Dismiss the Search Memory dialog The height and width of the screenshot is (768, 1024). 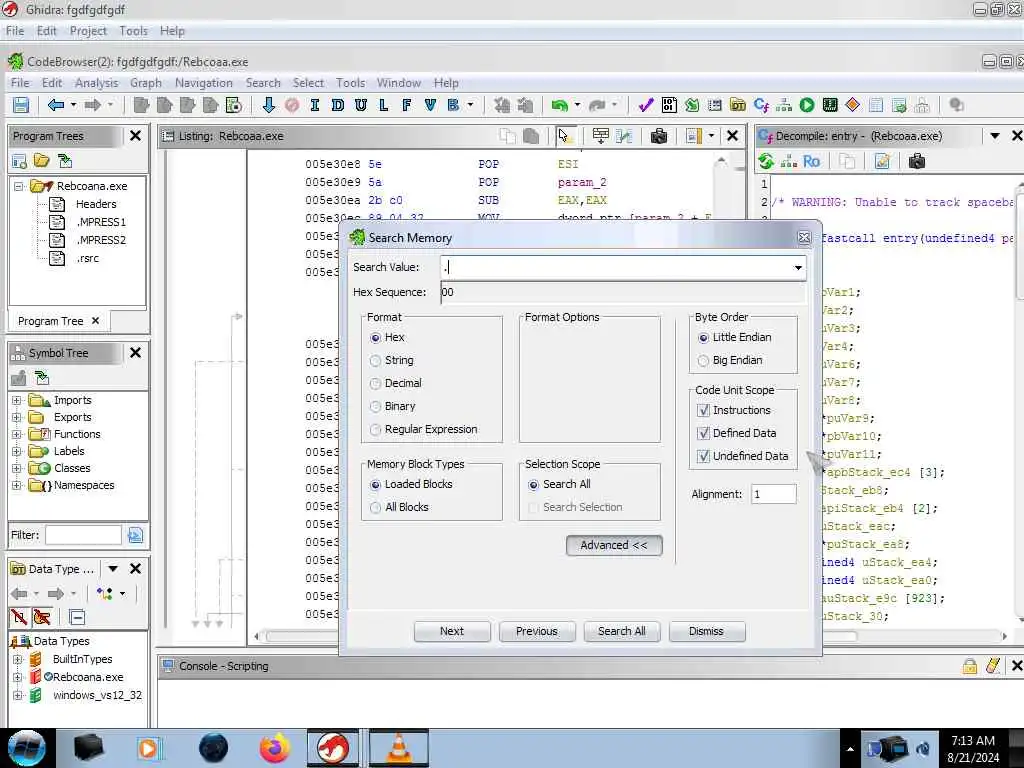pos(707,632)
